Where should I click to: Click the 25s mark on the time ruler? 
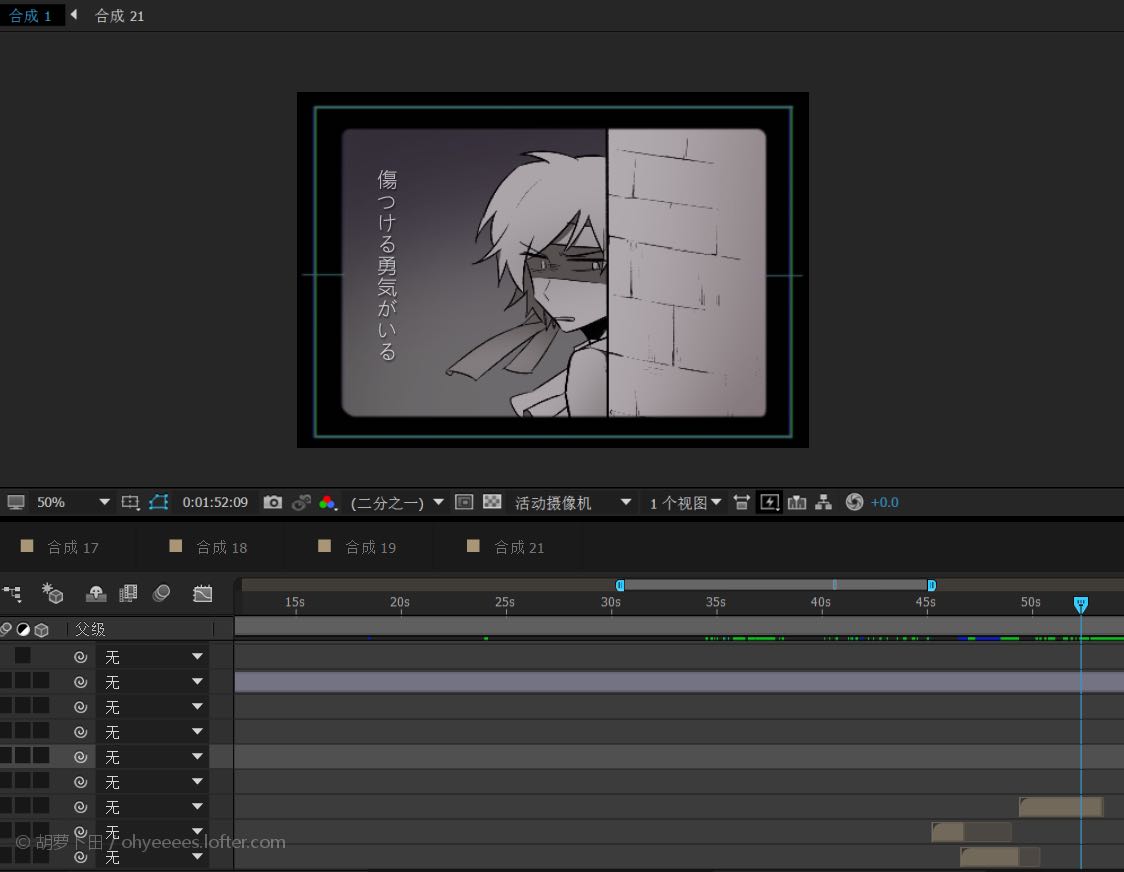pos(505,602)
